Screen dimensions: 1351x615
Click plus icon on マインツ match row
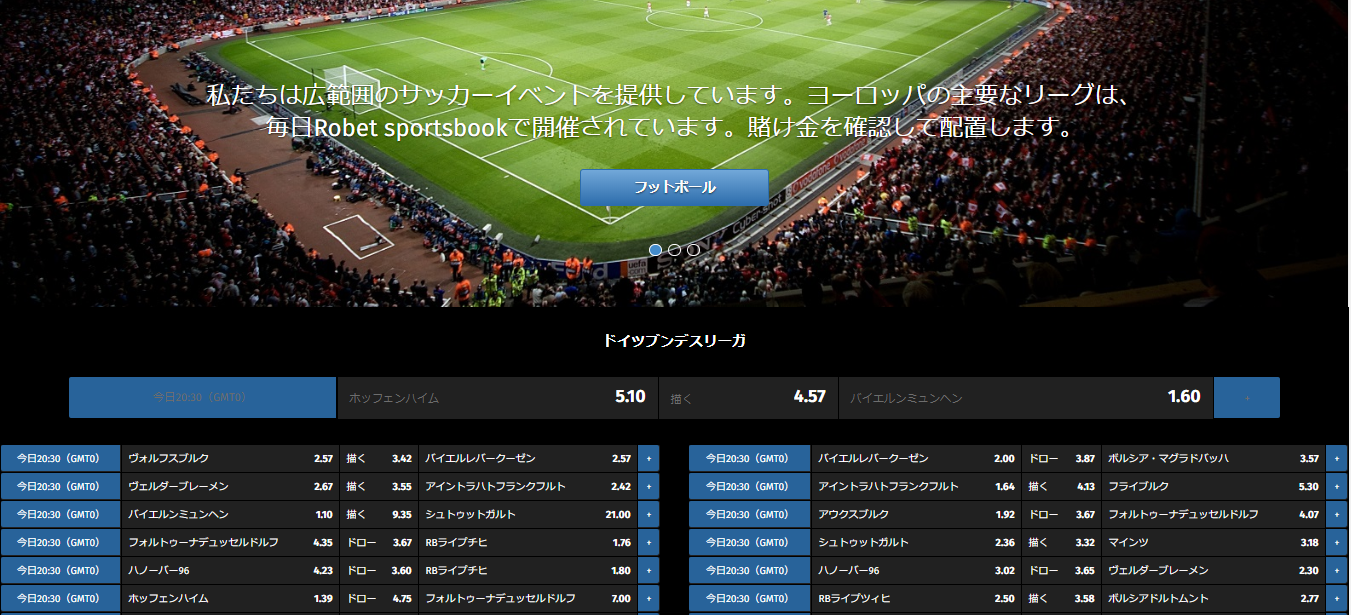(1337, 542)
